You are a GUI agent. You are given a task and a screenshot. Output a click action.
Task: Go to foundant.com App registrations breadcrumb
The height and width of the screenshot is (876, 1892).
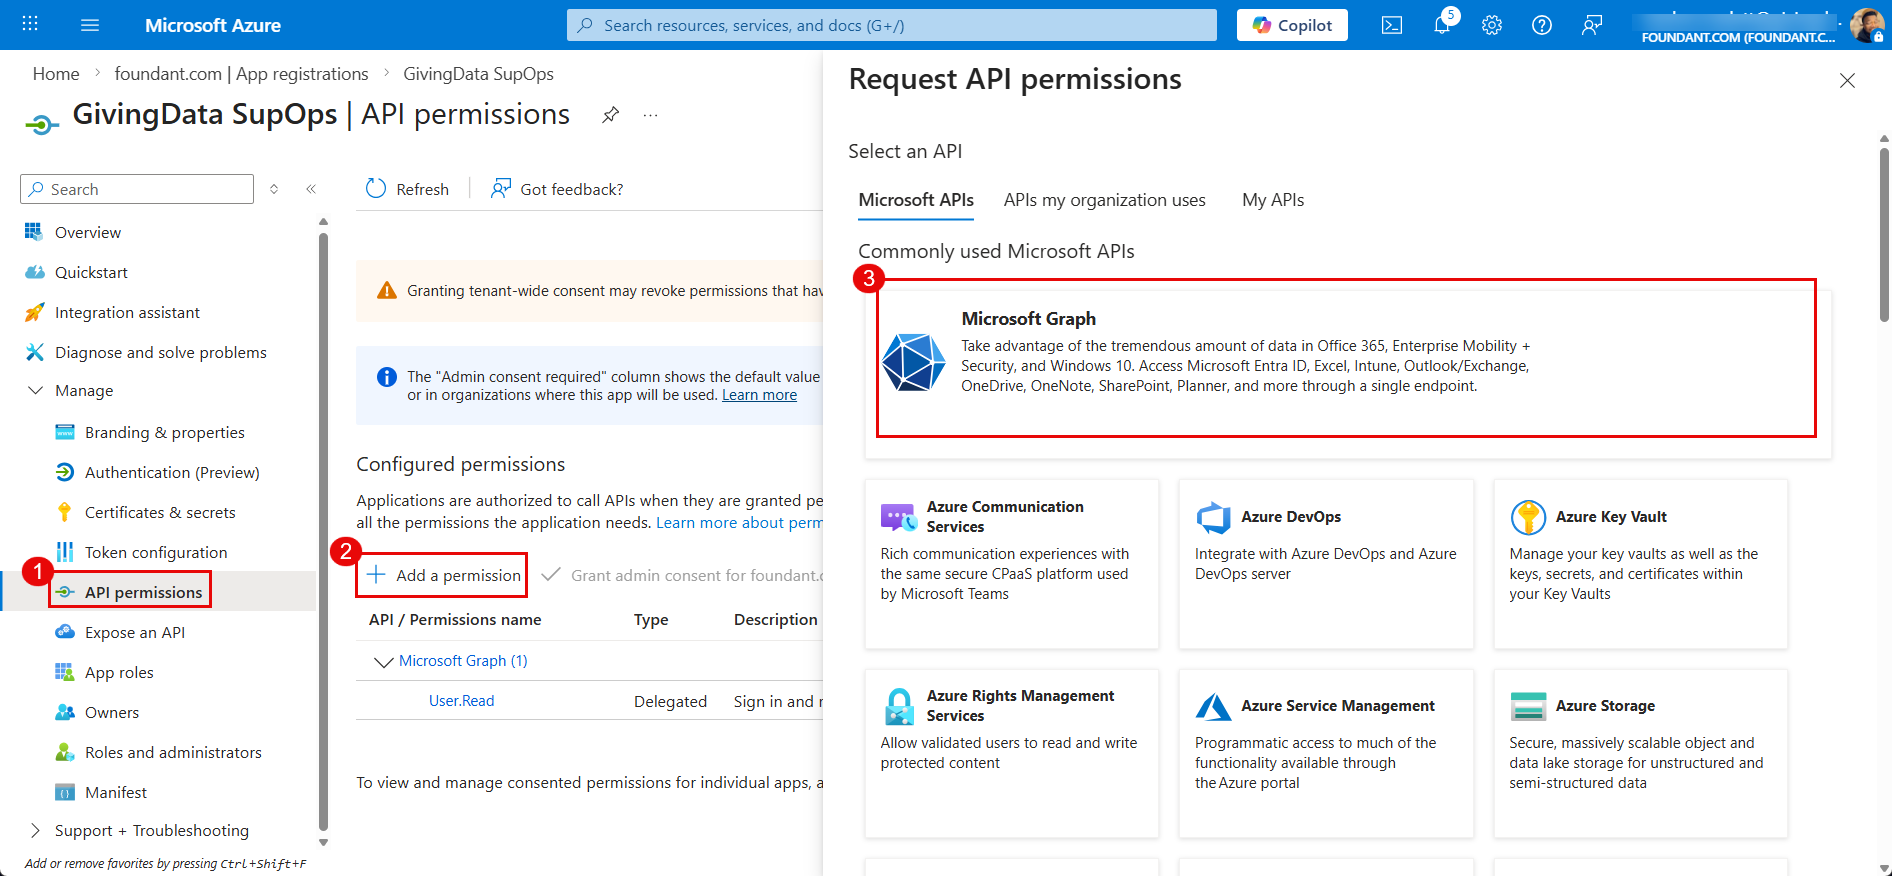click(241, 74)
